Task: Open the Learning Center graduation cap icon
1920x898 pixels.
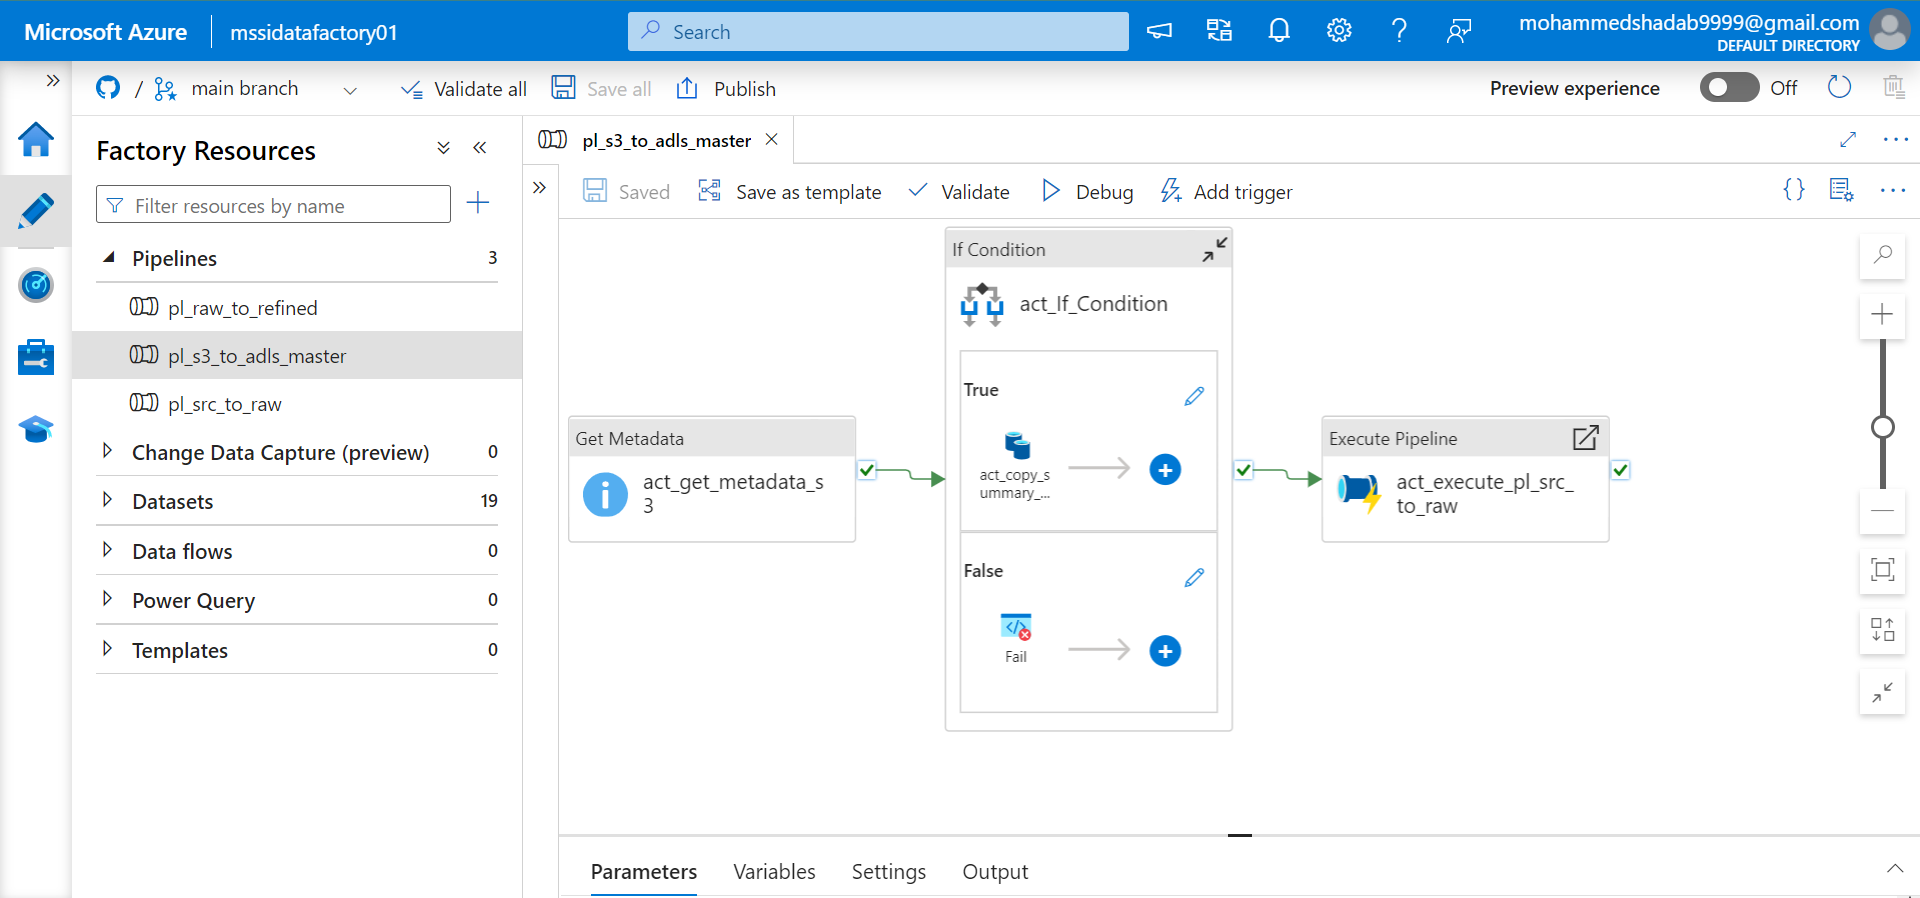Action: 36,429
